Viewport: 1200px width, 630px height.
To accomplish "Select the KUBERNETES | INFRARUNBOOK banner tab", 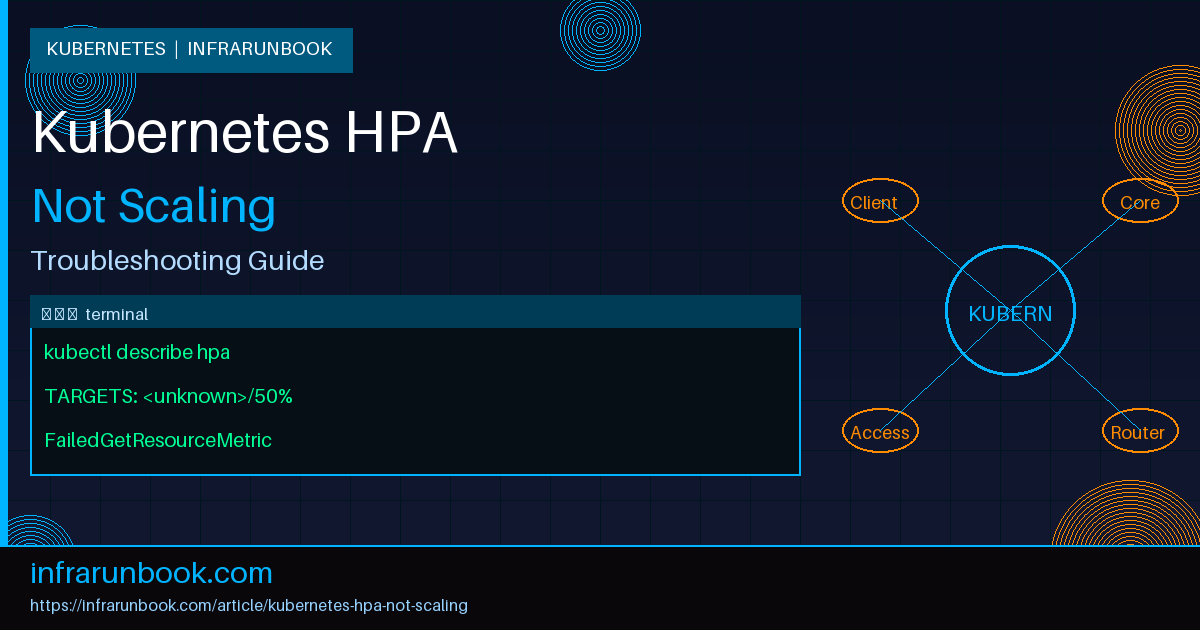I will [190, 49].
